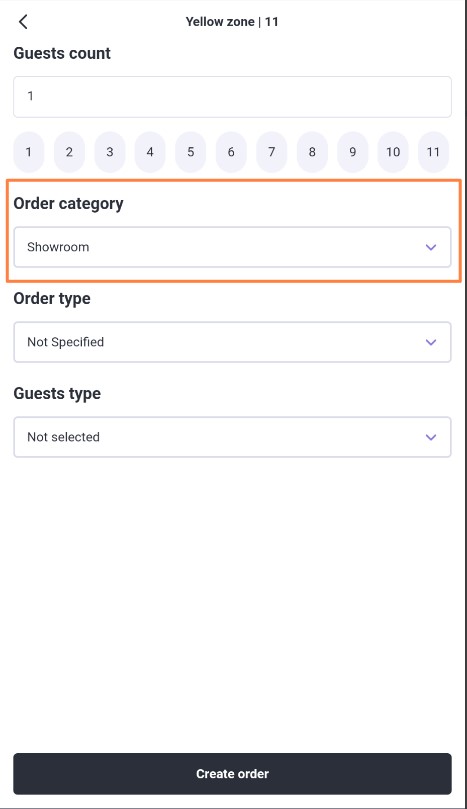Choose the 11 guests chip
The width and height of the screenshot is (467, 809).
tap(433, 152)
